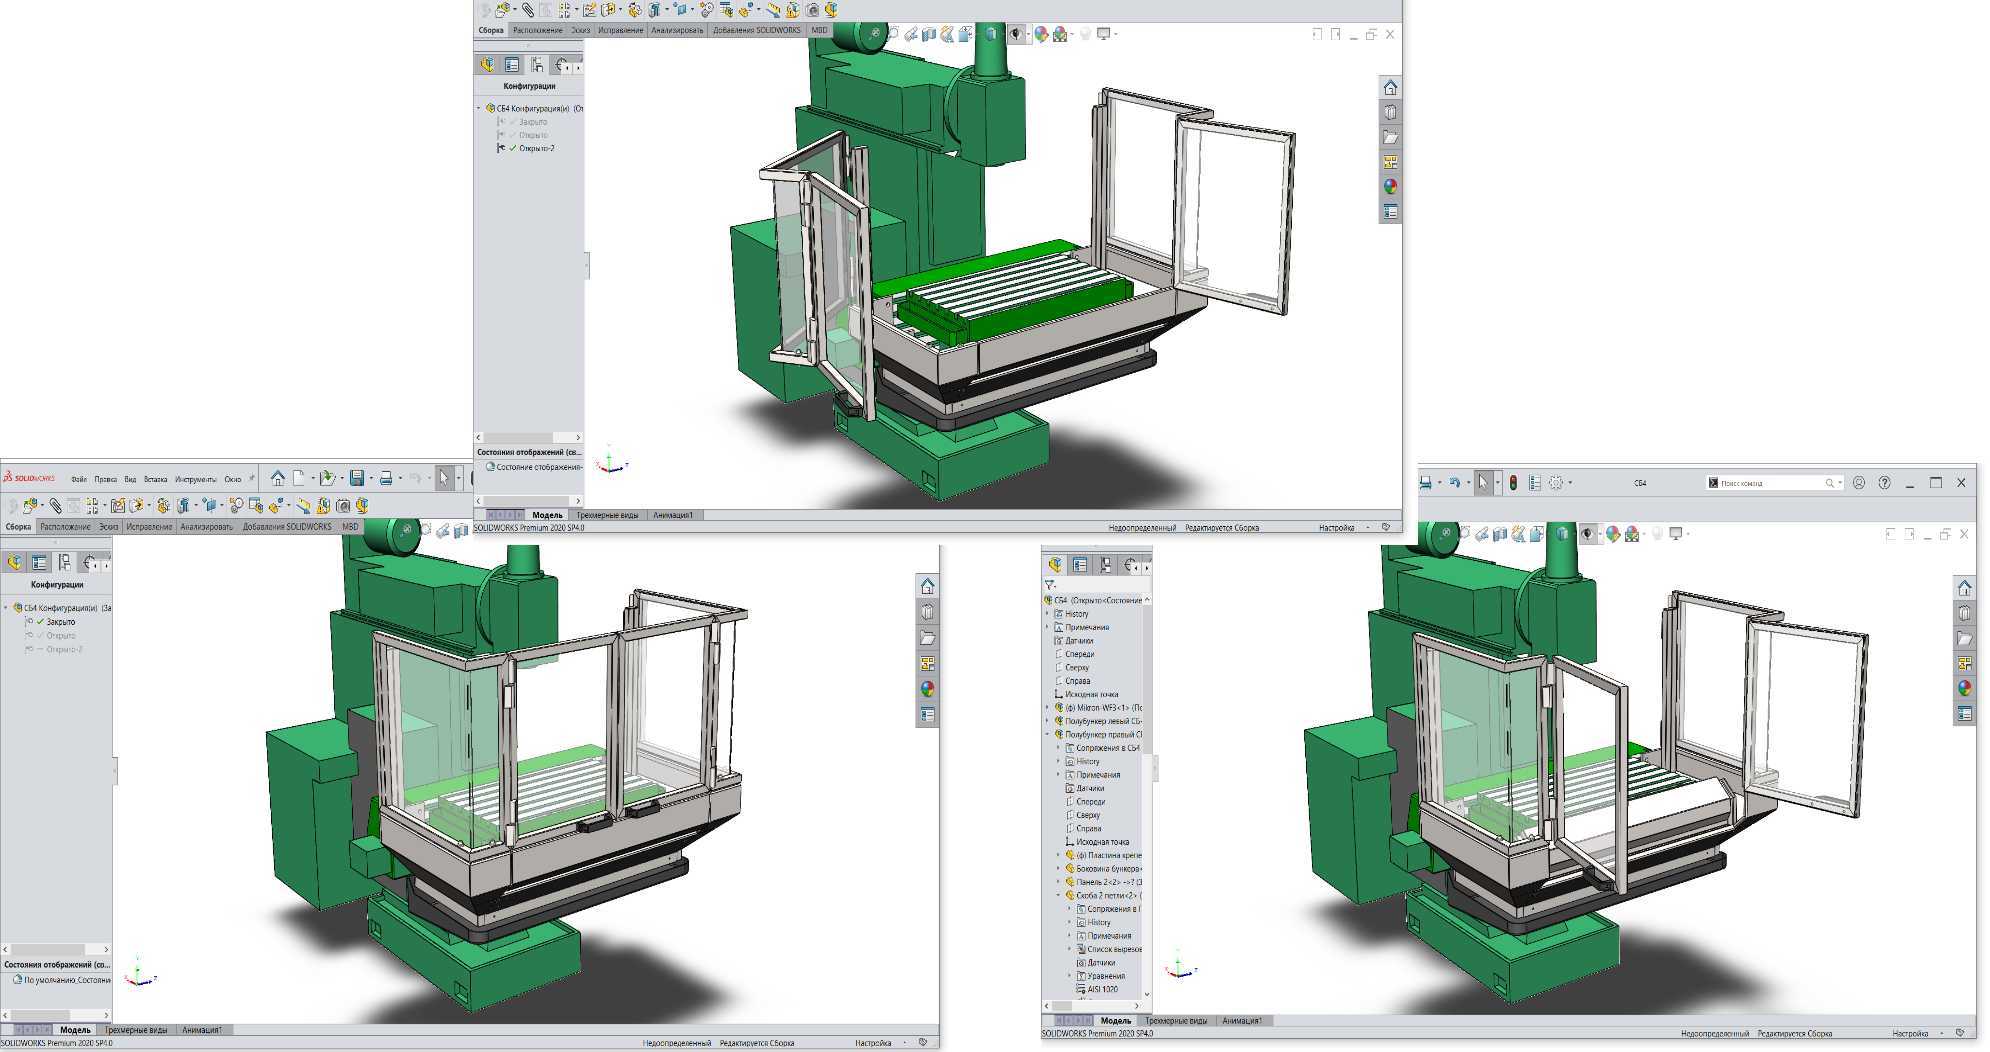Click the tree filter funnel in bottom-right window
The image size is (1990, 1052).
1050,584
